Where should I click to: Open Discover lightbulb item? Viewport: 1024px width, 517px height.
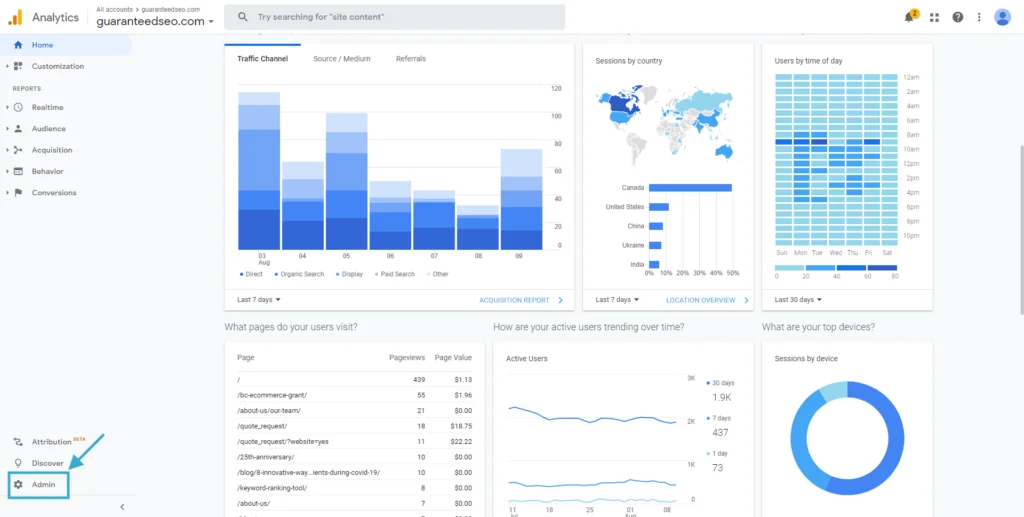[46, 463]
